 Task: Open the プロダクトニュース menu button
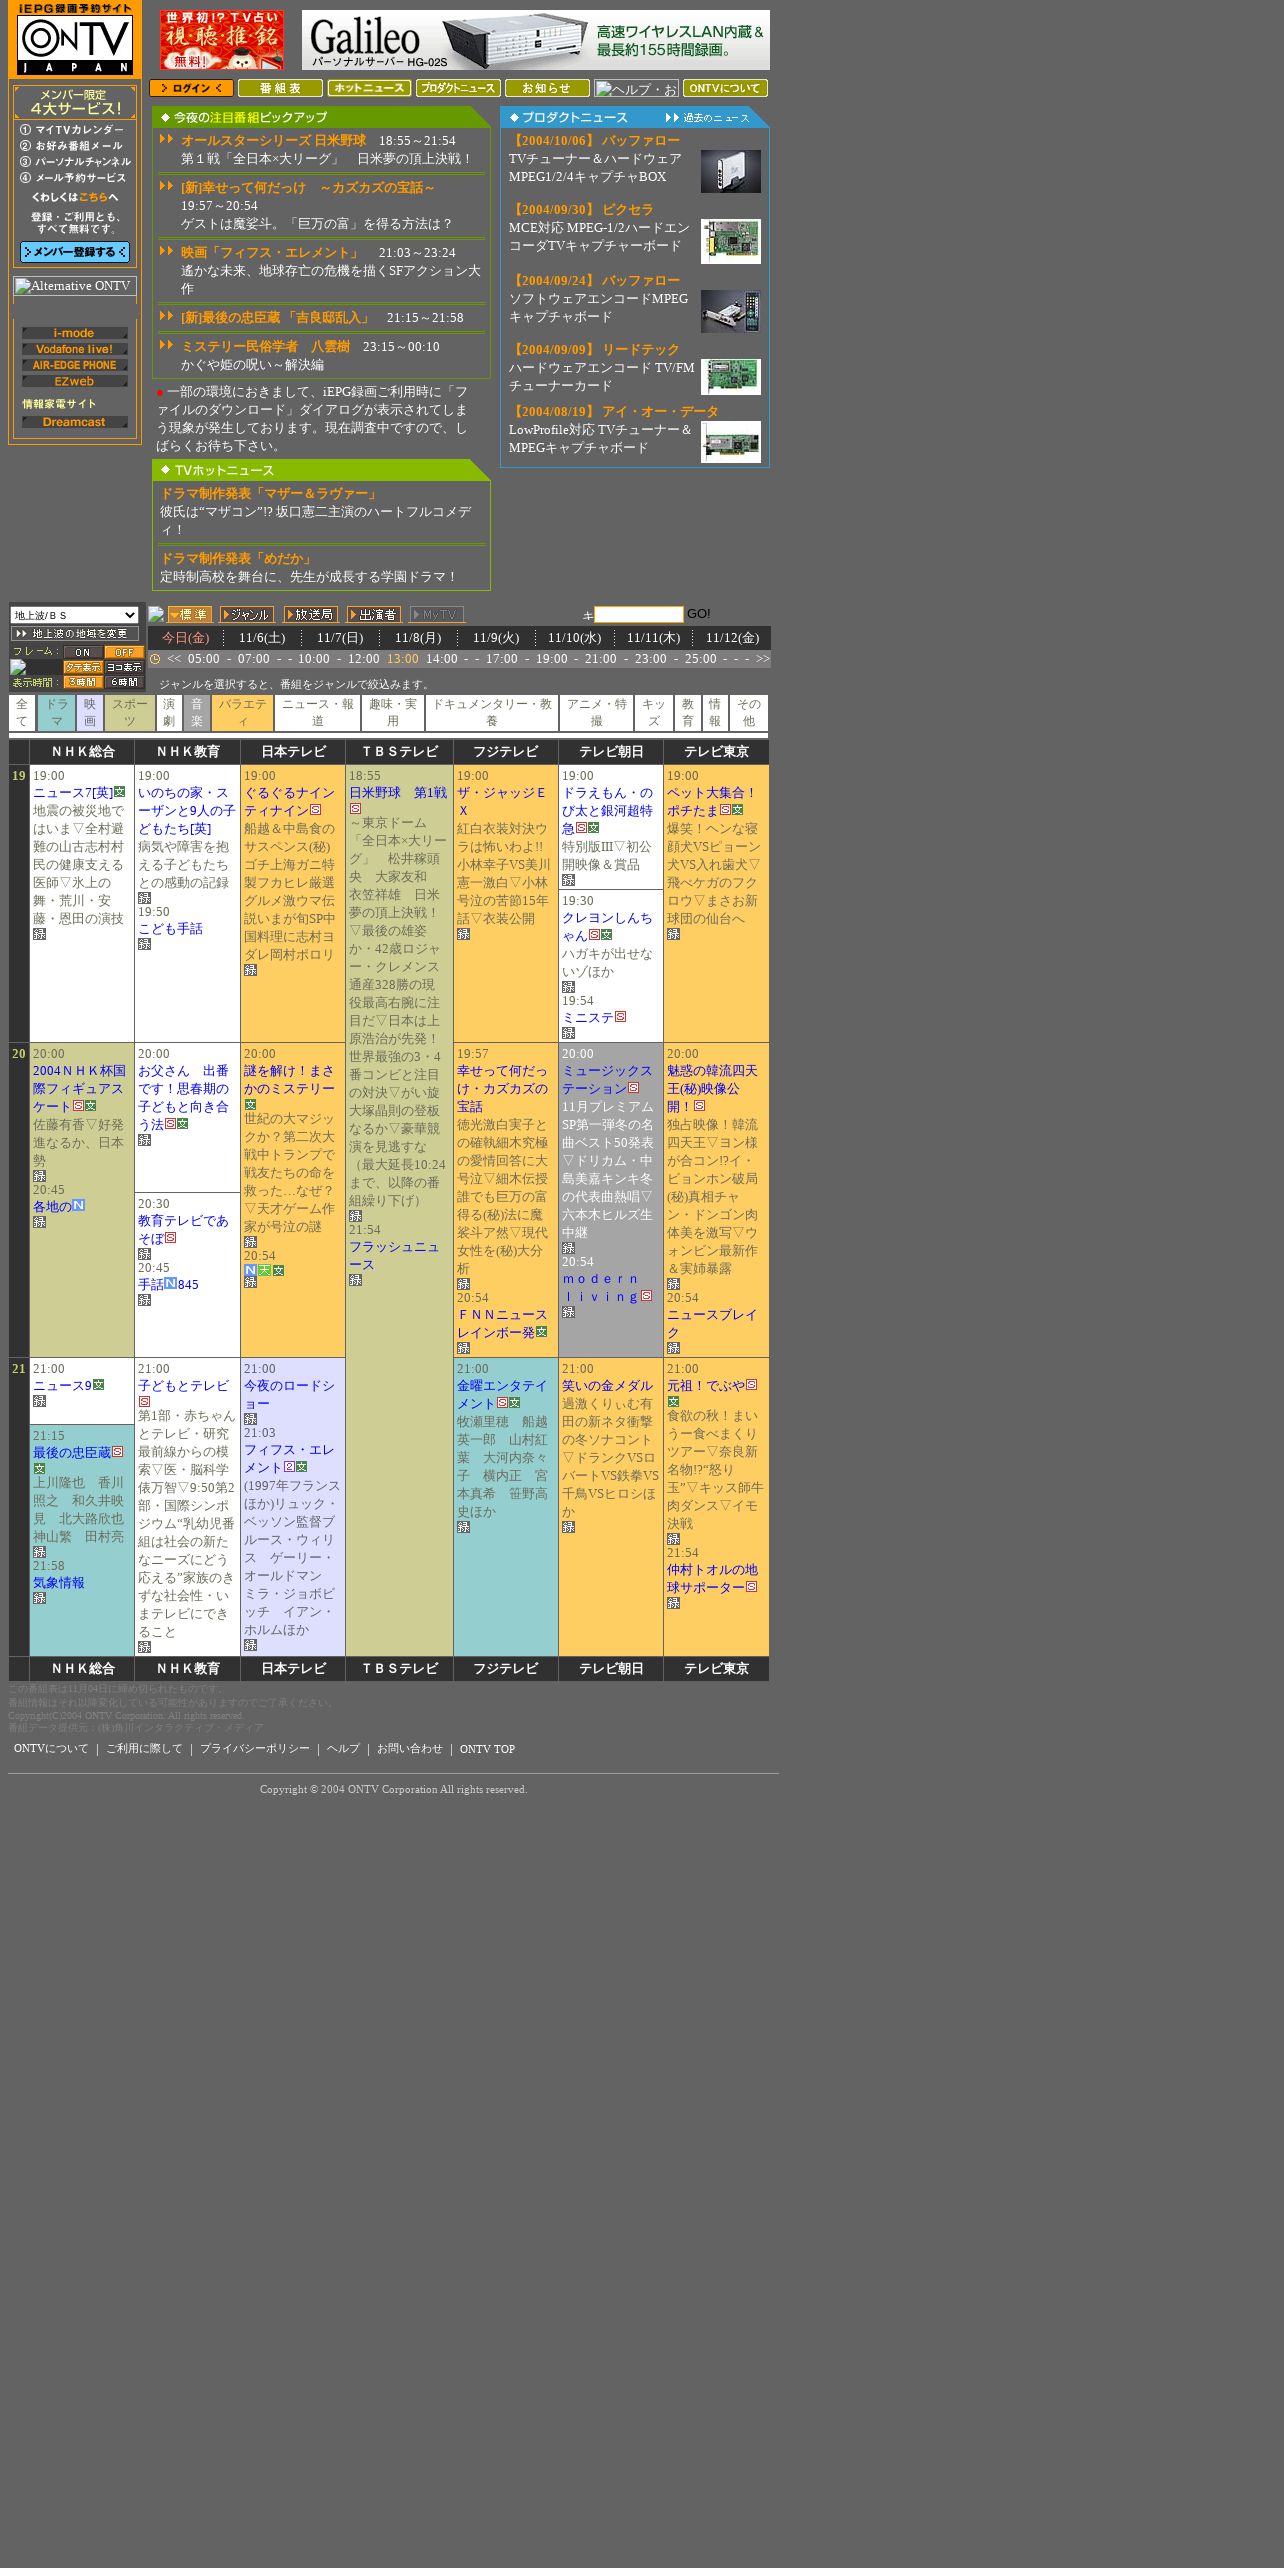tap(458, 88)
